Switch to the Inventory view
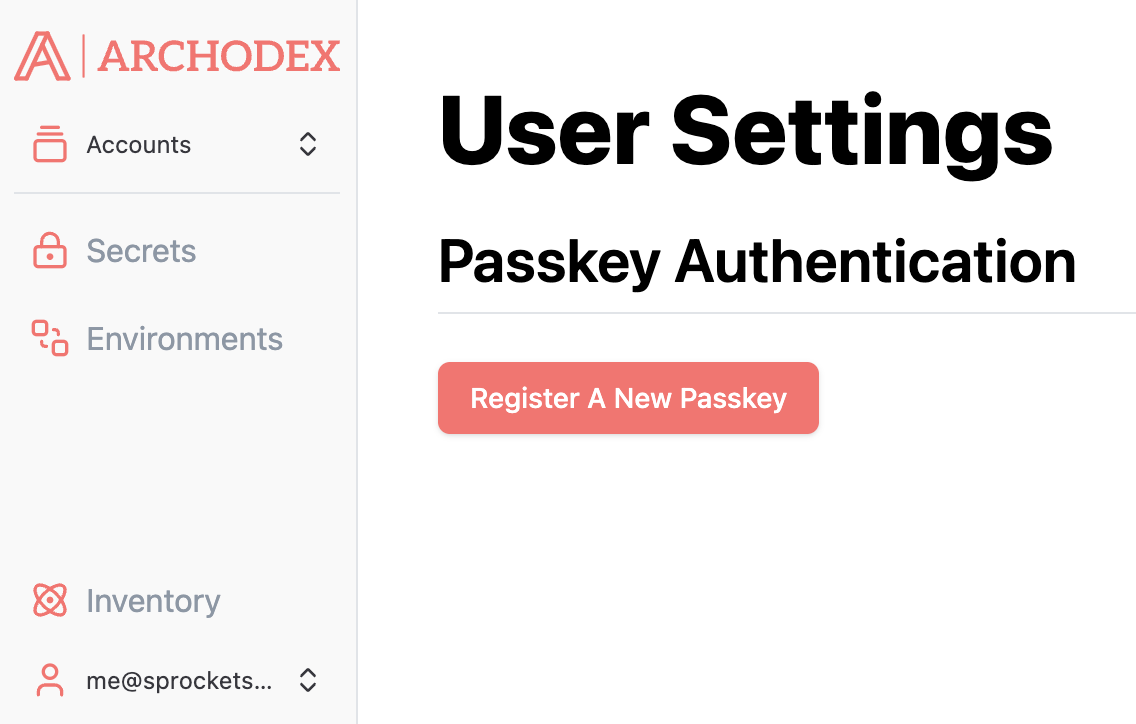This screenshot has width=1136, height=724. [x=153, y=601]
